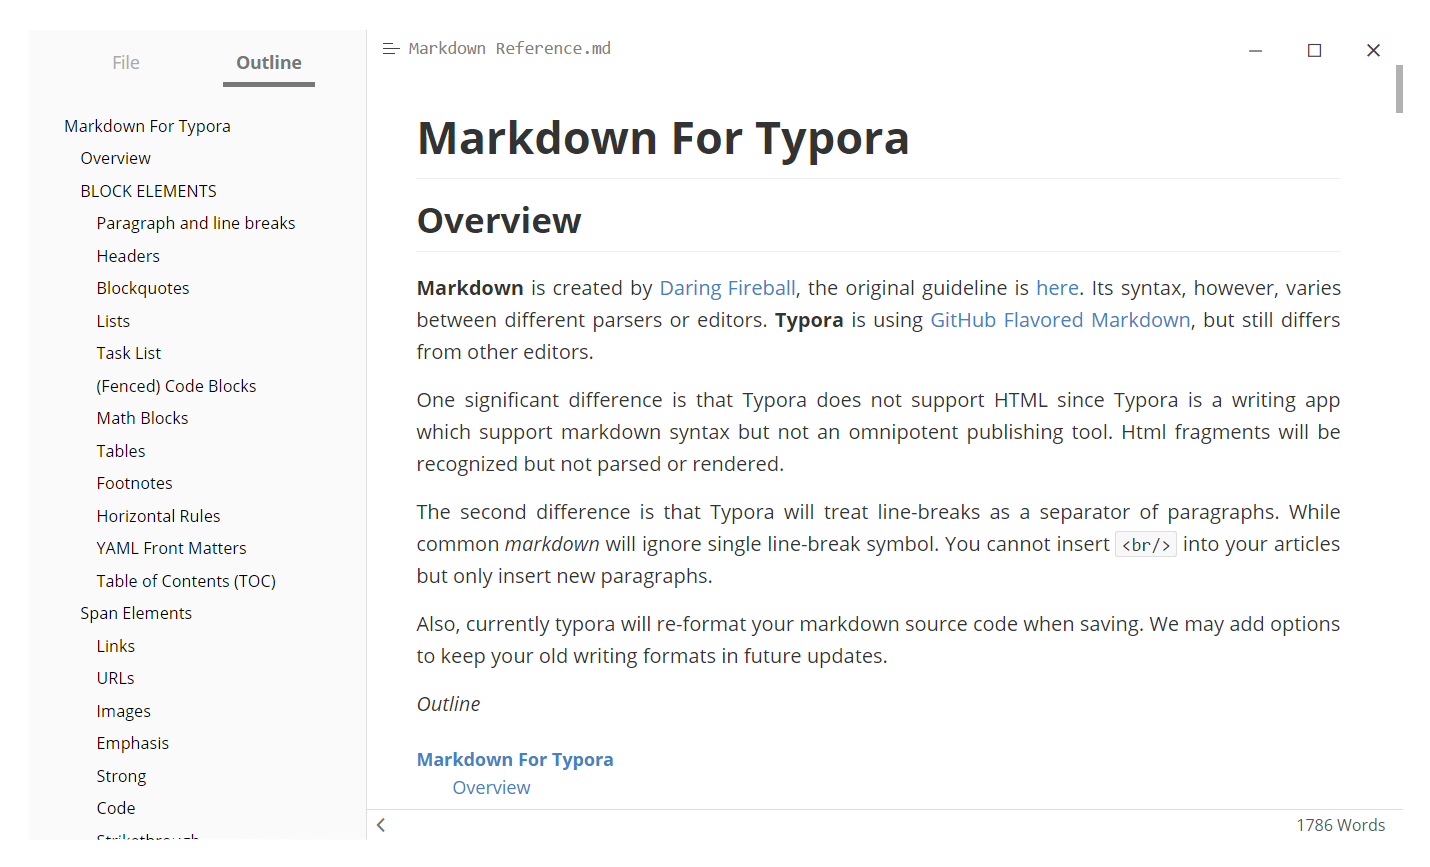Switch to the File tab
Image resolution: width=1430 pixels, height=867 pixels.
point(126,63)
